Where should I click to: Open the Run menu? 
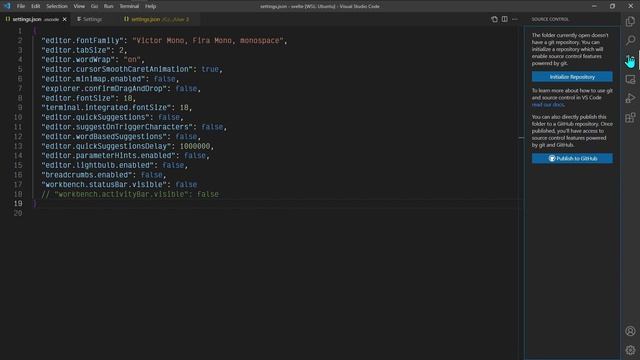[109, 6]
